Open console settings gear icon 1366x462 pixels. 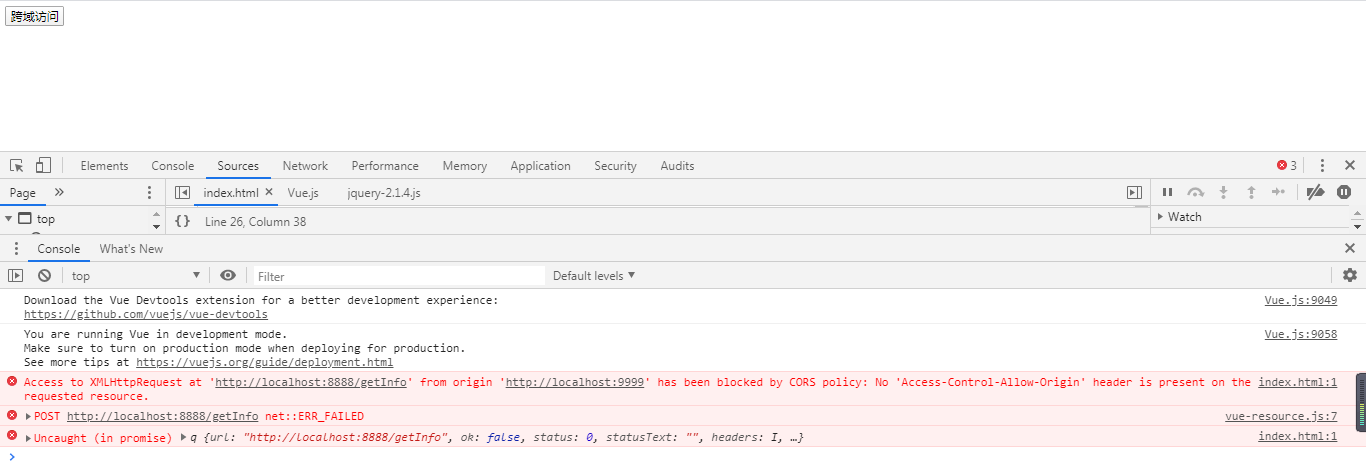pos(1350,276)
